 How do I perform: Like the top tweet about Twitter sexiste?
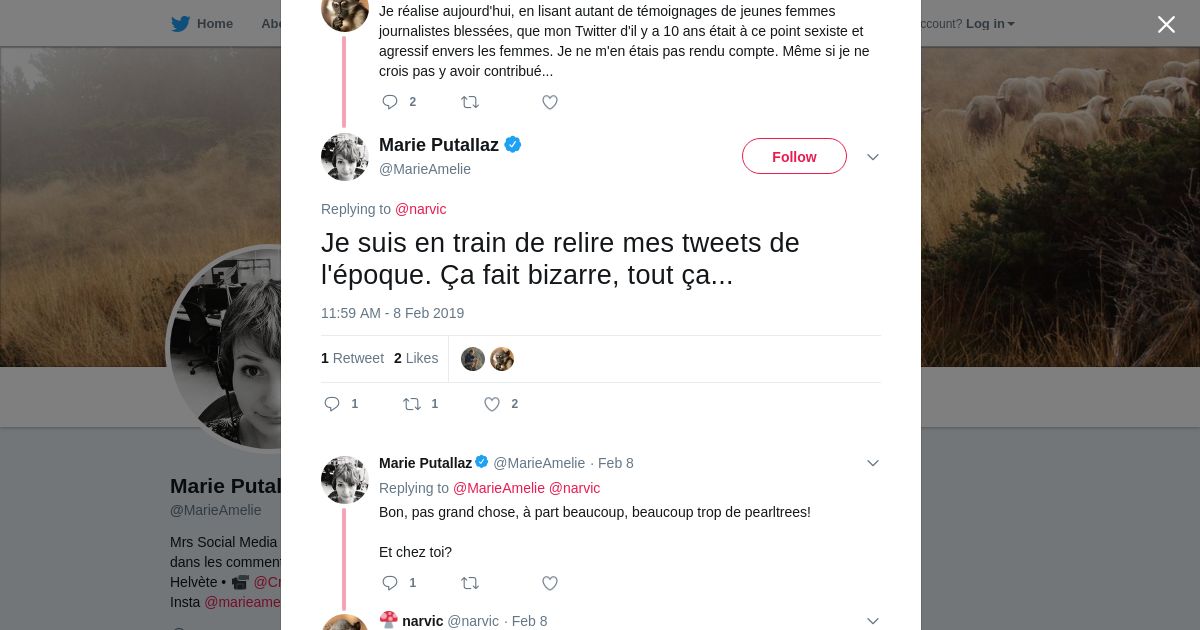pos(550,102)
